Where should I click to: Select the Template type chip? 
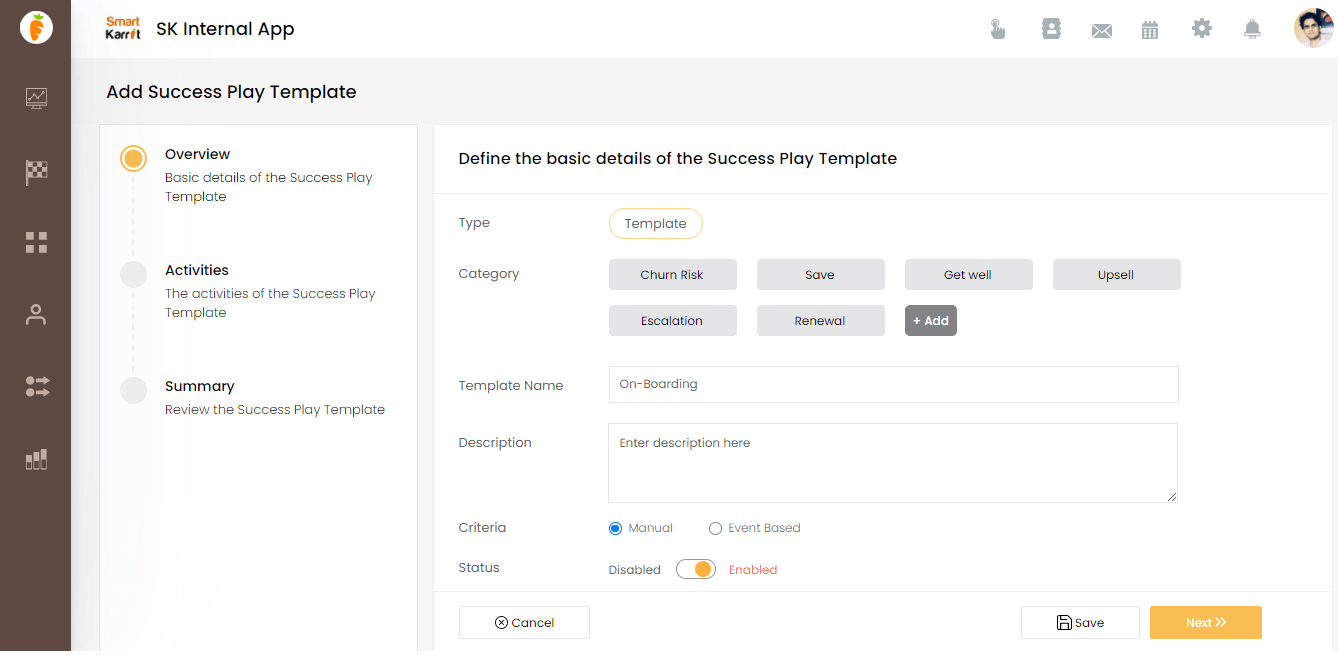pyautogui.click(x=656, y=224)
